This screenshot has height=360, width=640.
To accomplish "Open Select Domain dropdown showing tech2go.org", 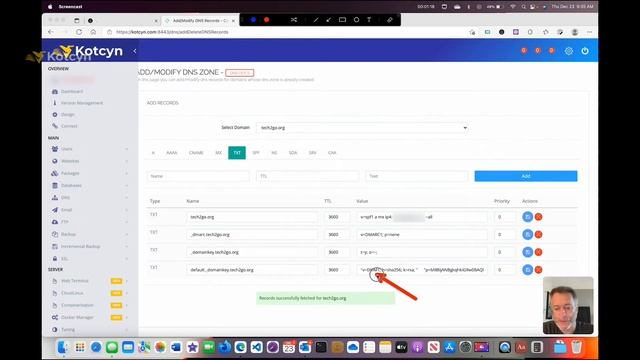I will click(362, 128).
